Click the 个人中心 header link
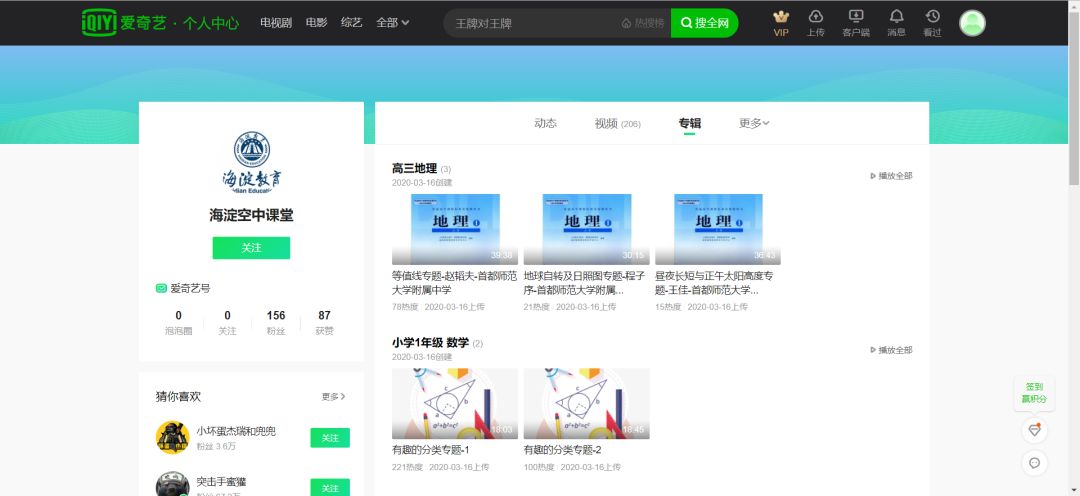The height and width of the screenshot is (496, 1080). 211,23
